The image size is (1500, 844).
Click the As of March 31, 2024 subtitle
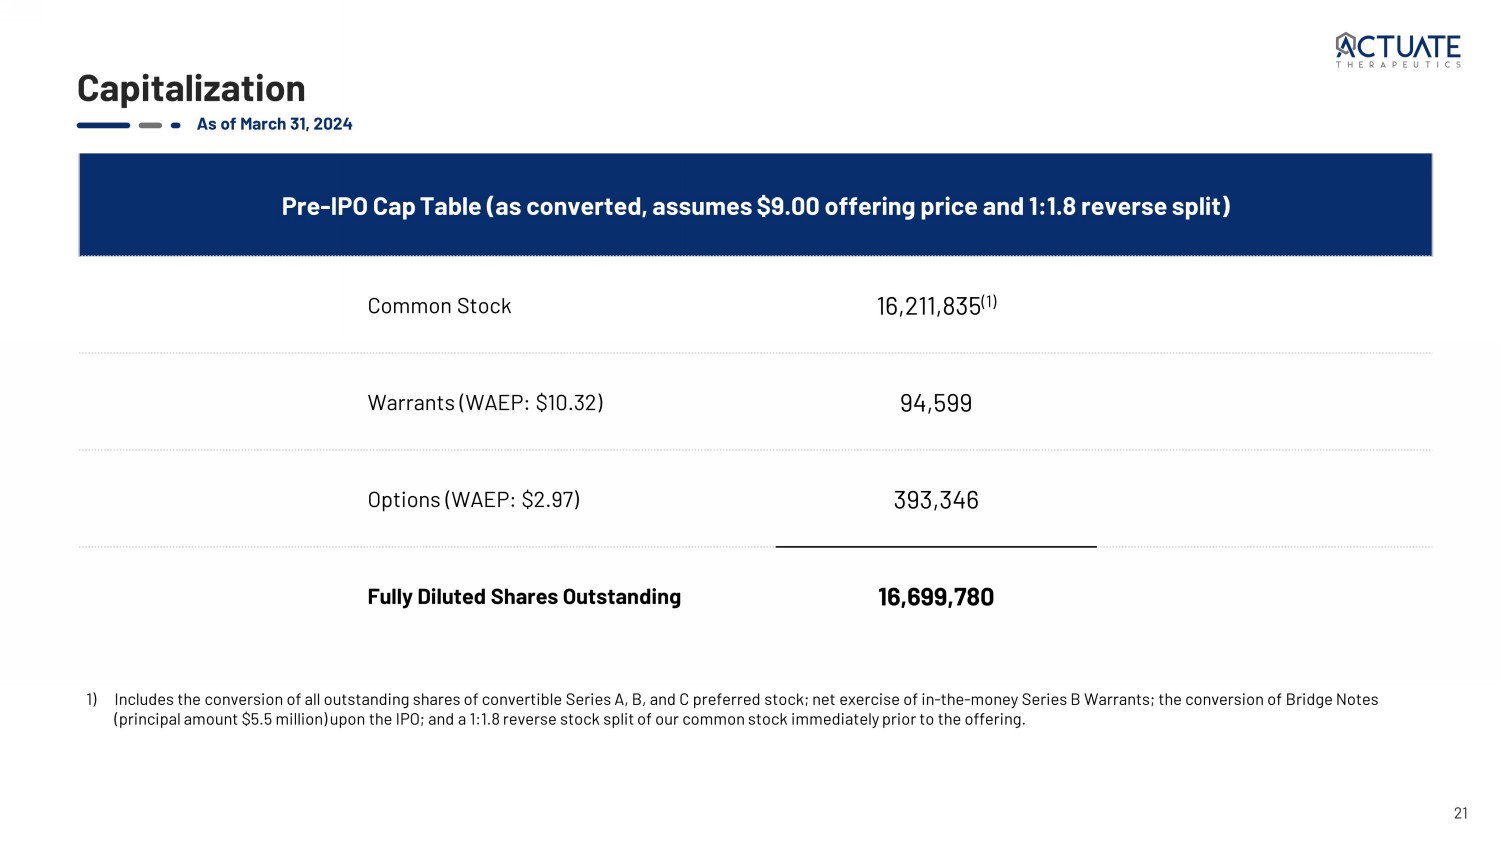(x=274, y=124)
